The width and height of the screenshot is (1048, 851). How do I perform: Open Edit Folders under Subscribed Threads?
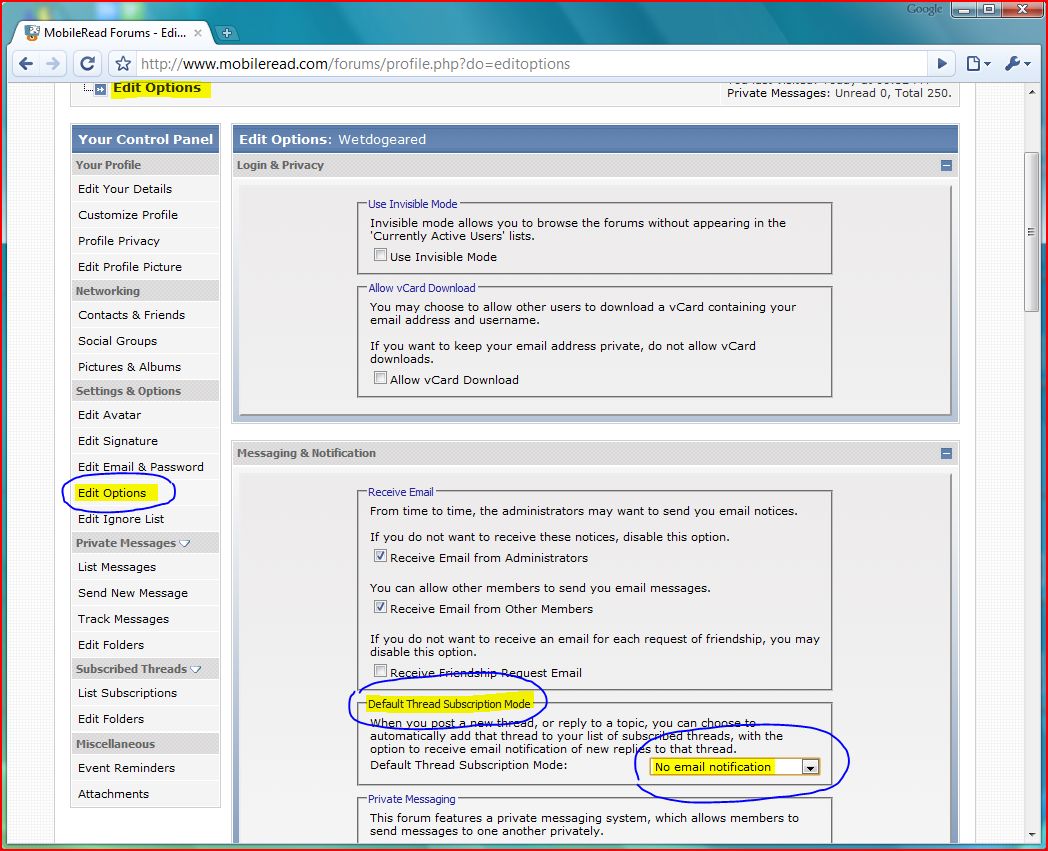[x=111, y=719]
